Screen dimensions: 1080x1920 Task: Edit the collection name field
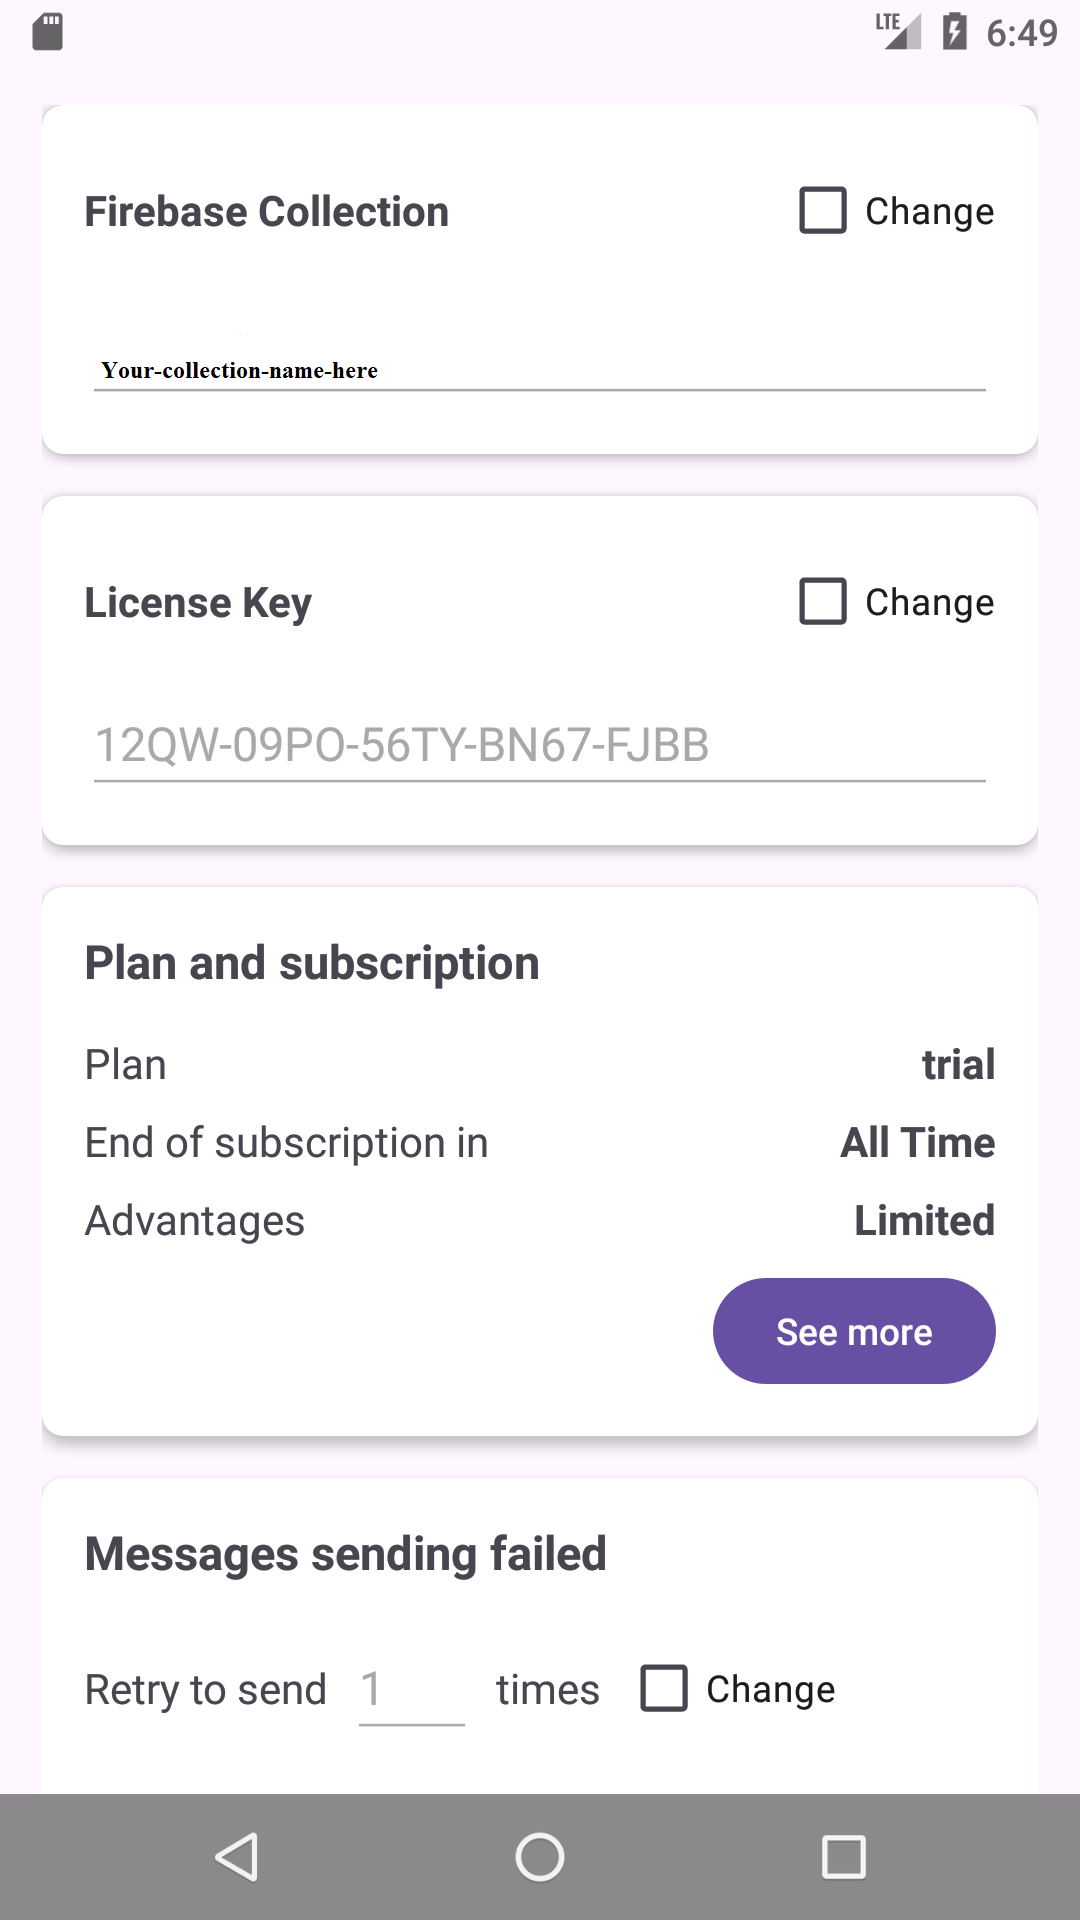coord(540,372)
